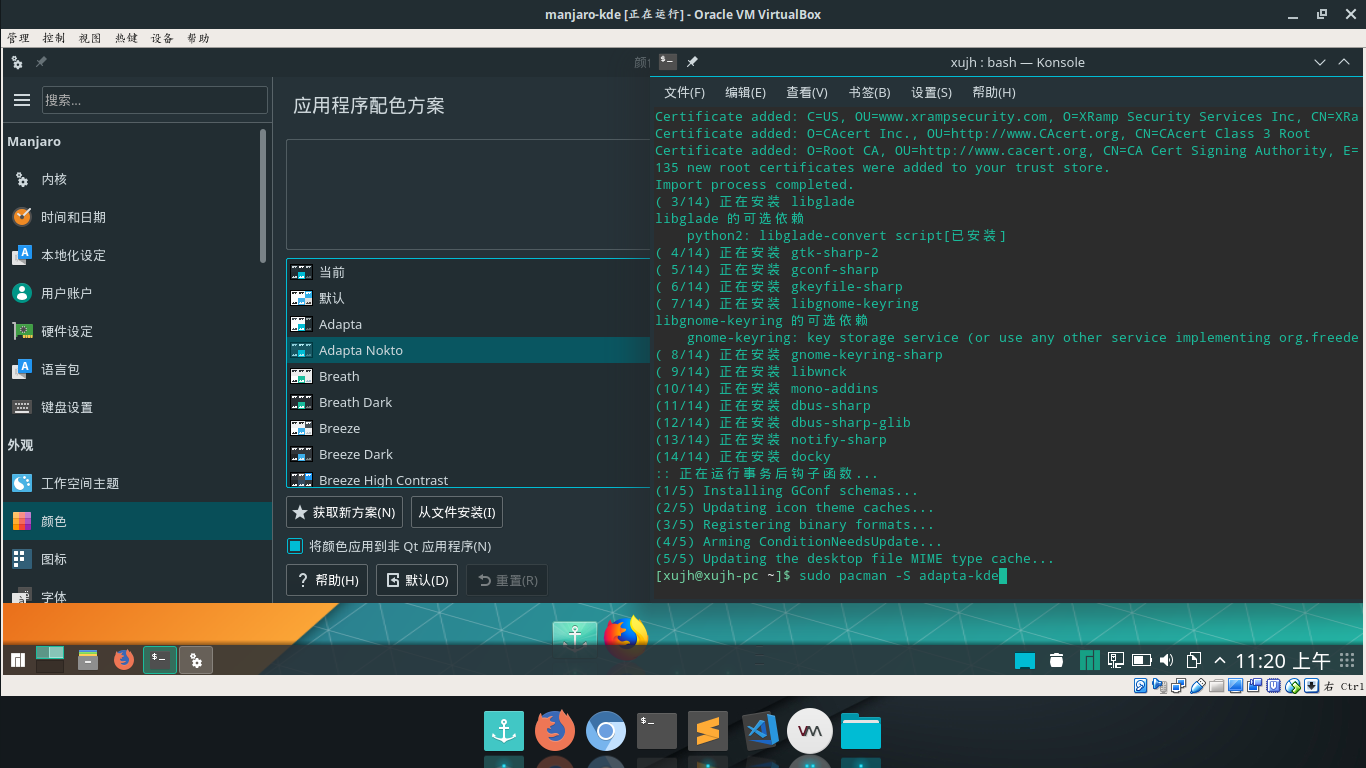Click the virtual desktop pager in guest panel
The image size is (1366, 768).
point(50,659)
